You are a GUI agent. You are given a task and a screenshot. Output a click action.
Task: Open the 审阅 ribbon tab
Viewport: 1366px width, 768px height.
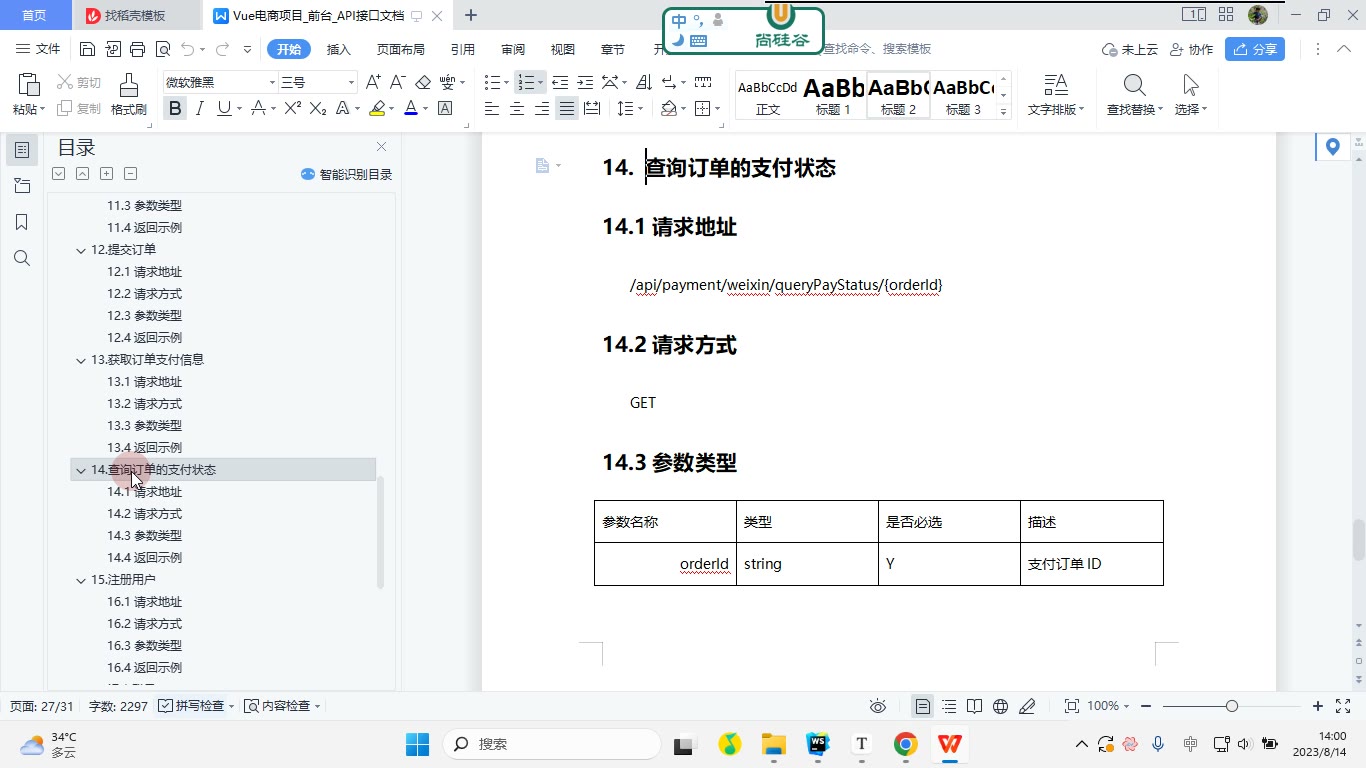pos(513,49)
